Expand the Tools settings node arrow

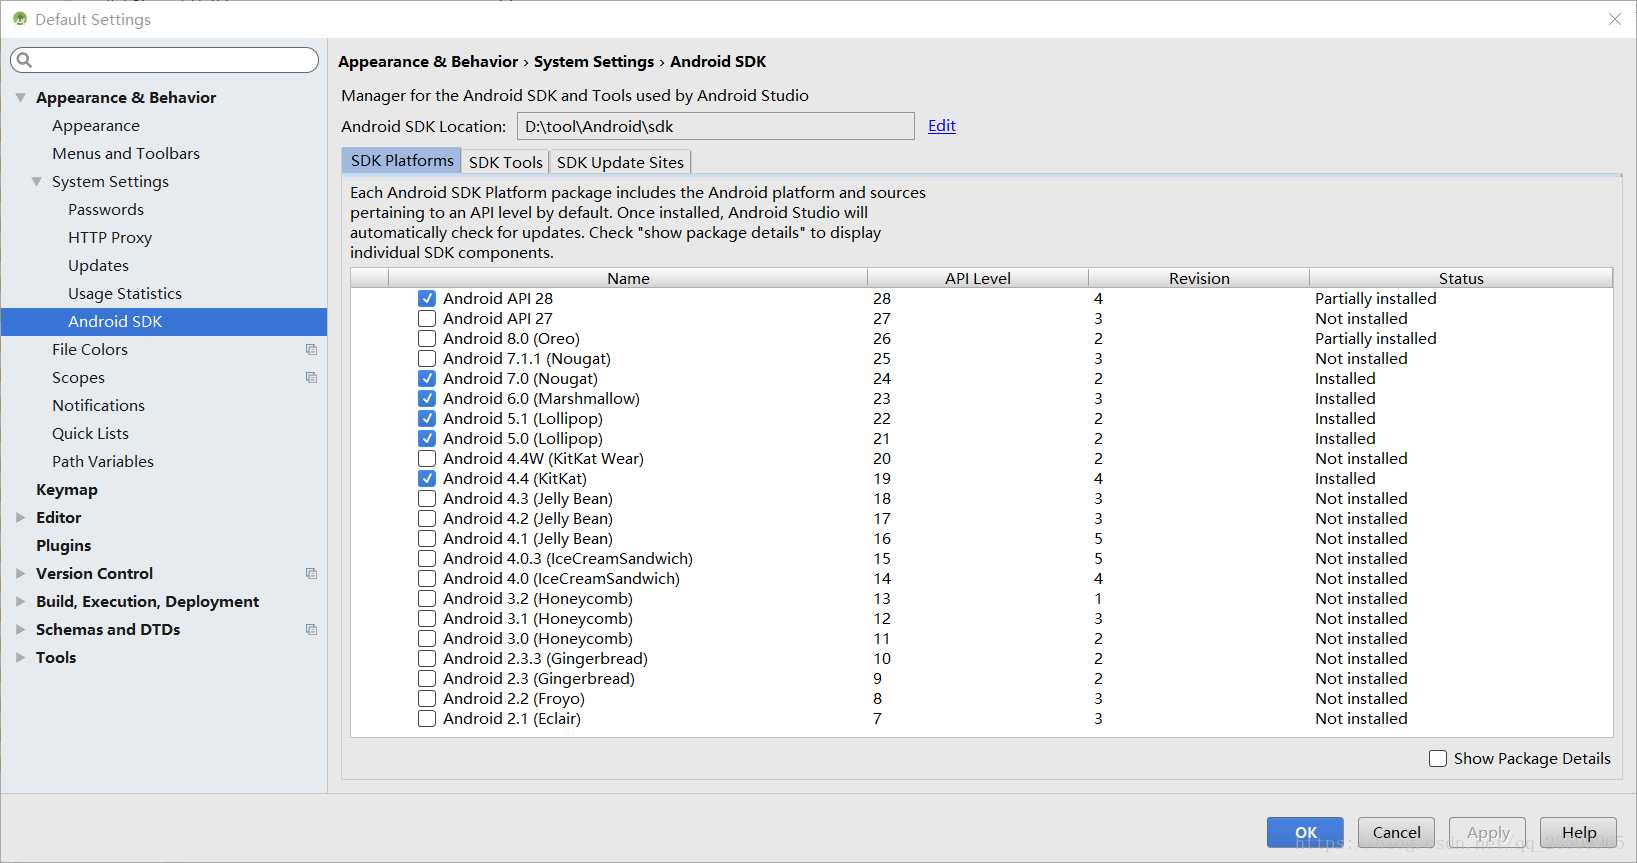pos(20,657)
